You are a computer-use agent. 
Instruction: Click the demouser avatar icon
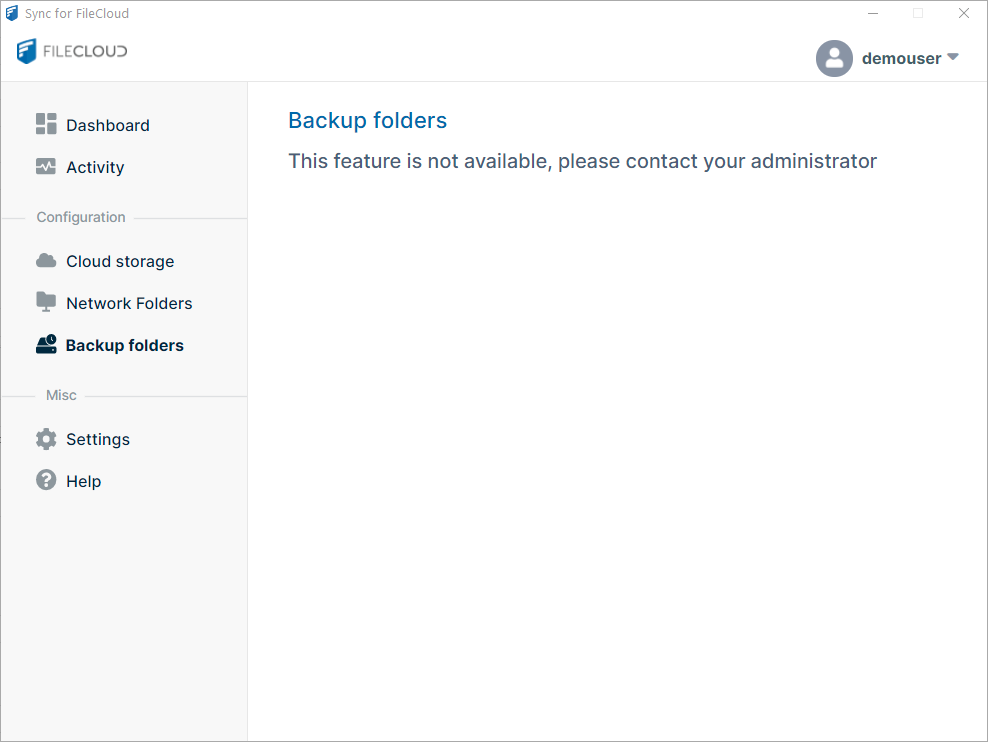point(834,58)
